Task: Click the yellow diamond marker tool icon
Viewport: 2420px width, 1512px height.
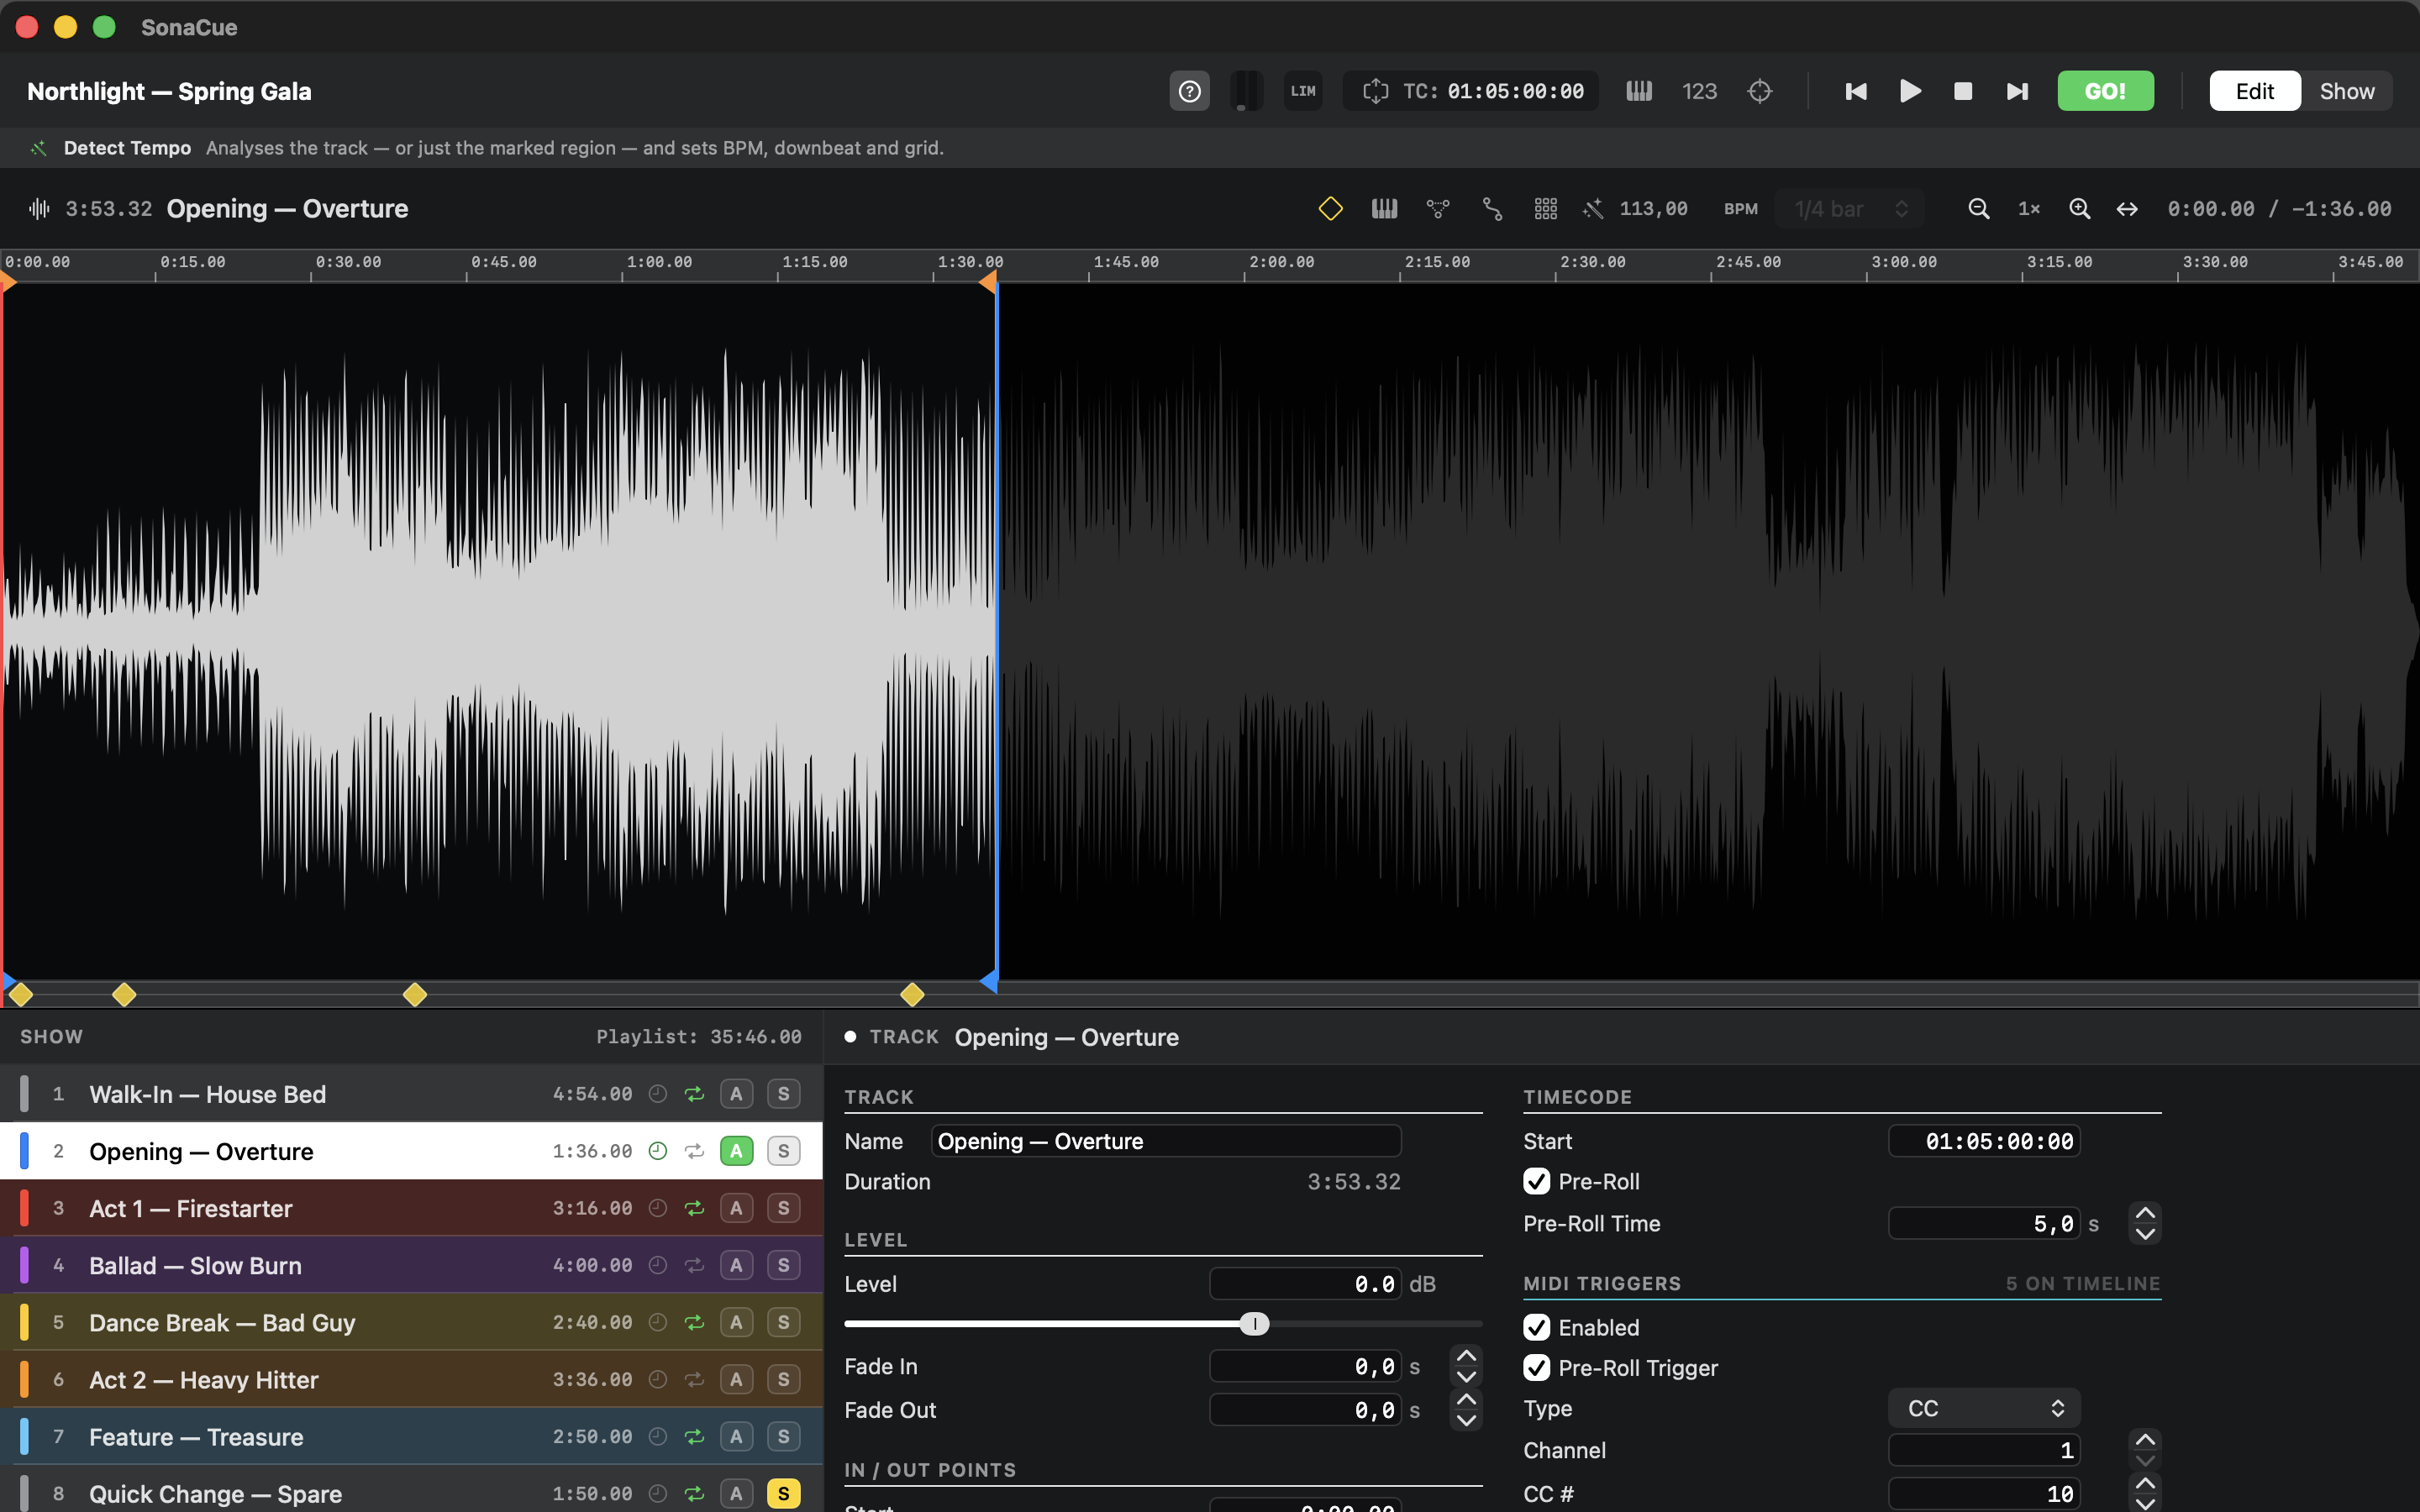Action: 1330,208
